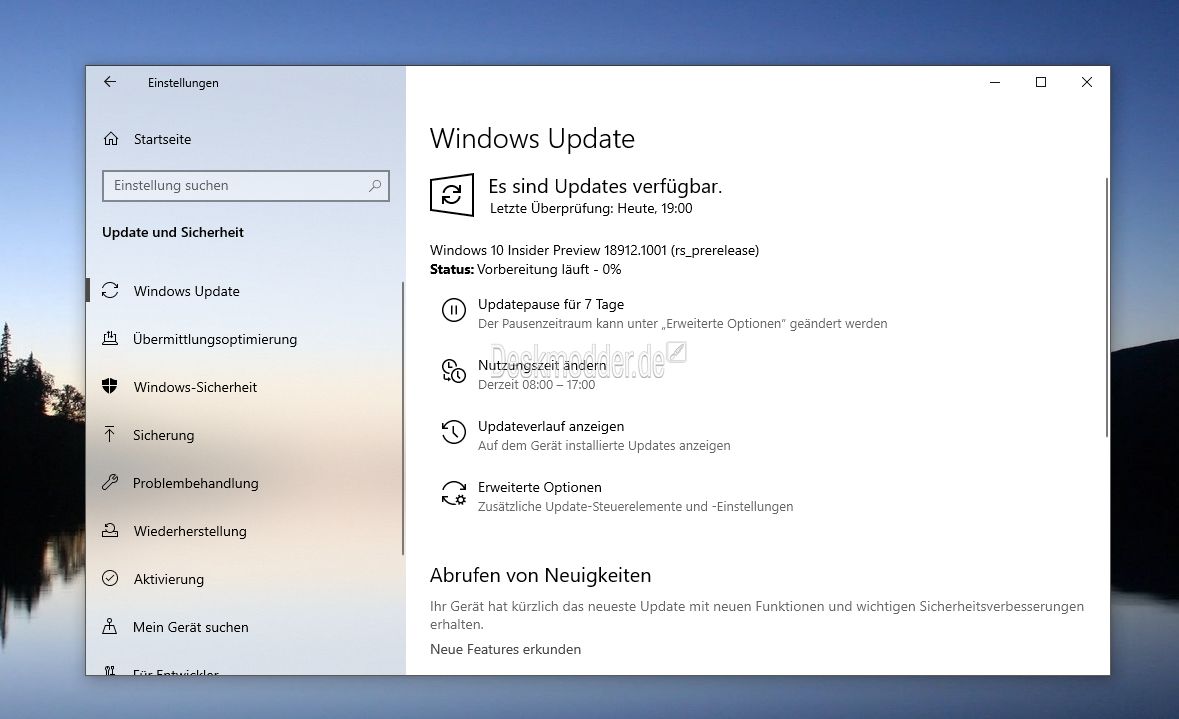Click the 'Status: Vorbereitung läuft - 0%' text

click(x=526, y=269)
